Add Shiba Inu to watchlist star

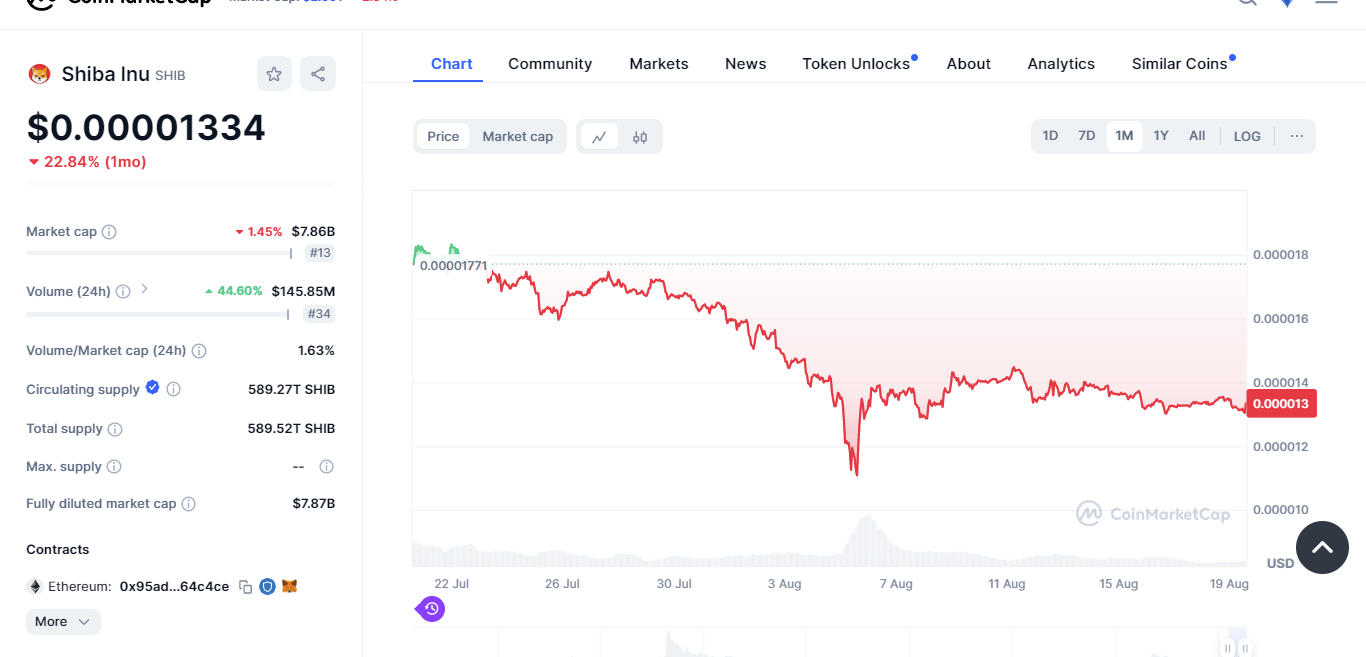click(x=274, y=74)
